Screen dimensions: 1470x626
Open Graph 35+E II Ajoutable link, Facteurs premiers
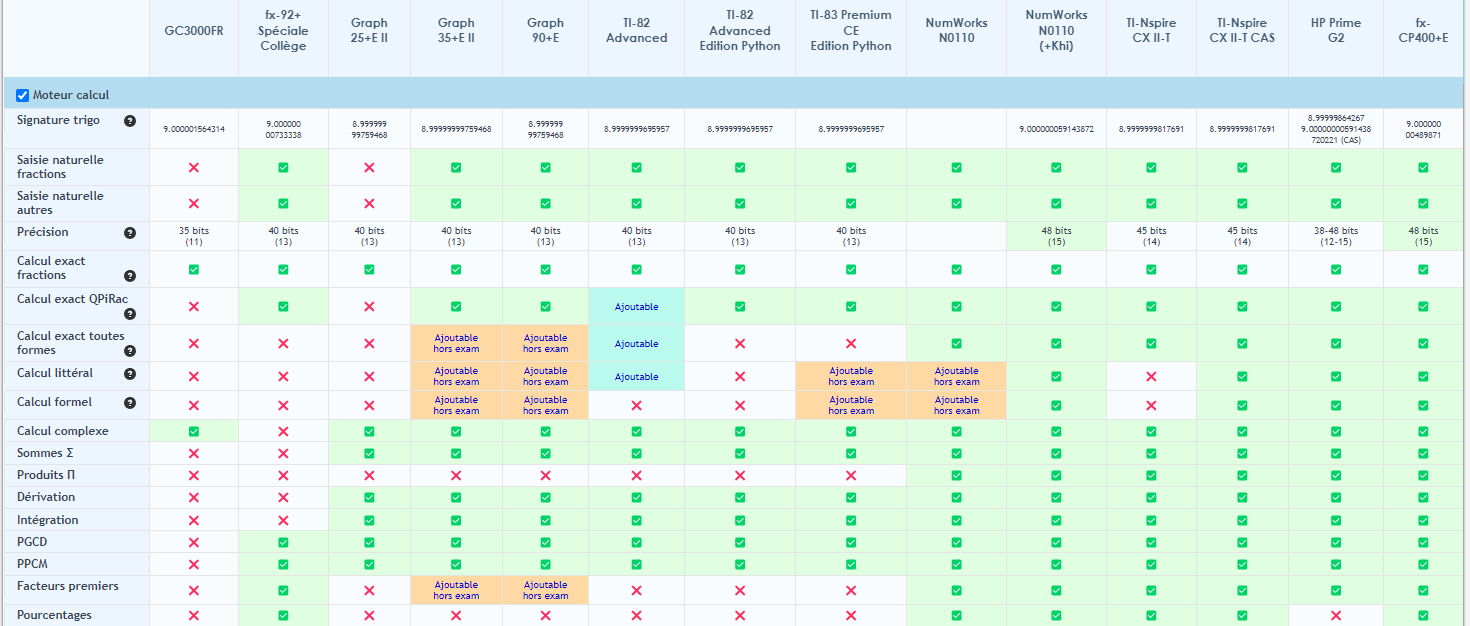(x=456, y=590)
